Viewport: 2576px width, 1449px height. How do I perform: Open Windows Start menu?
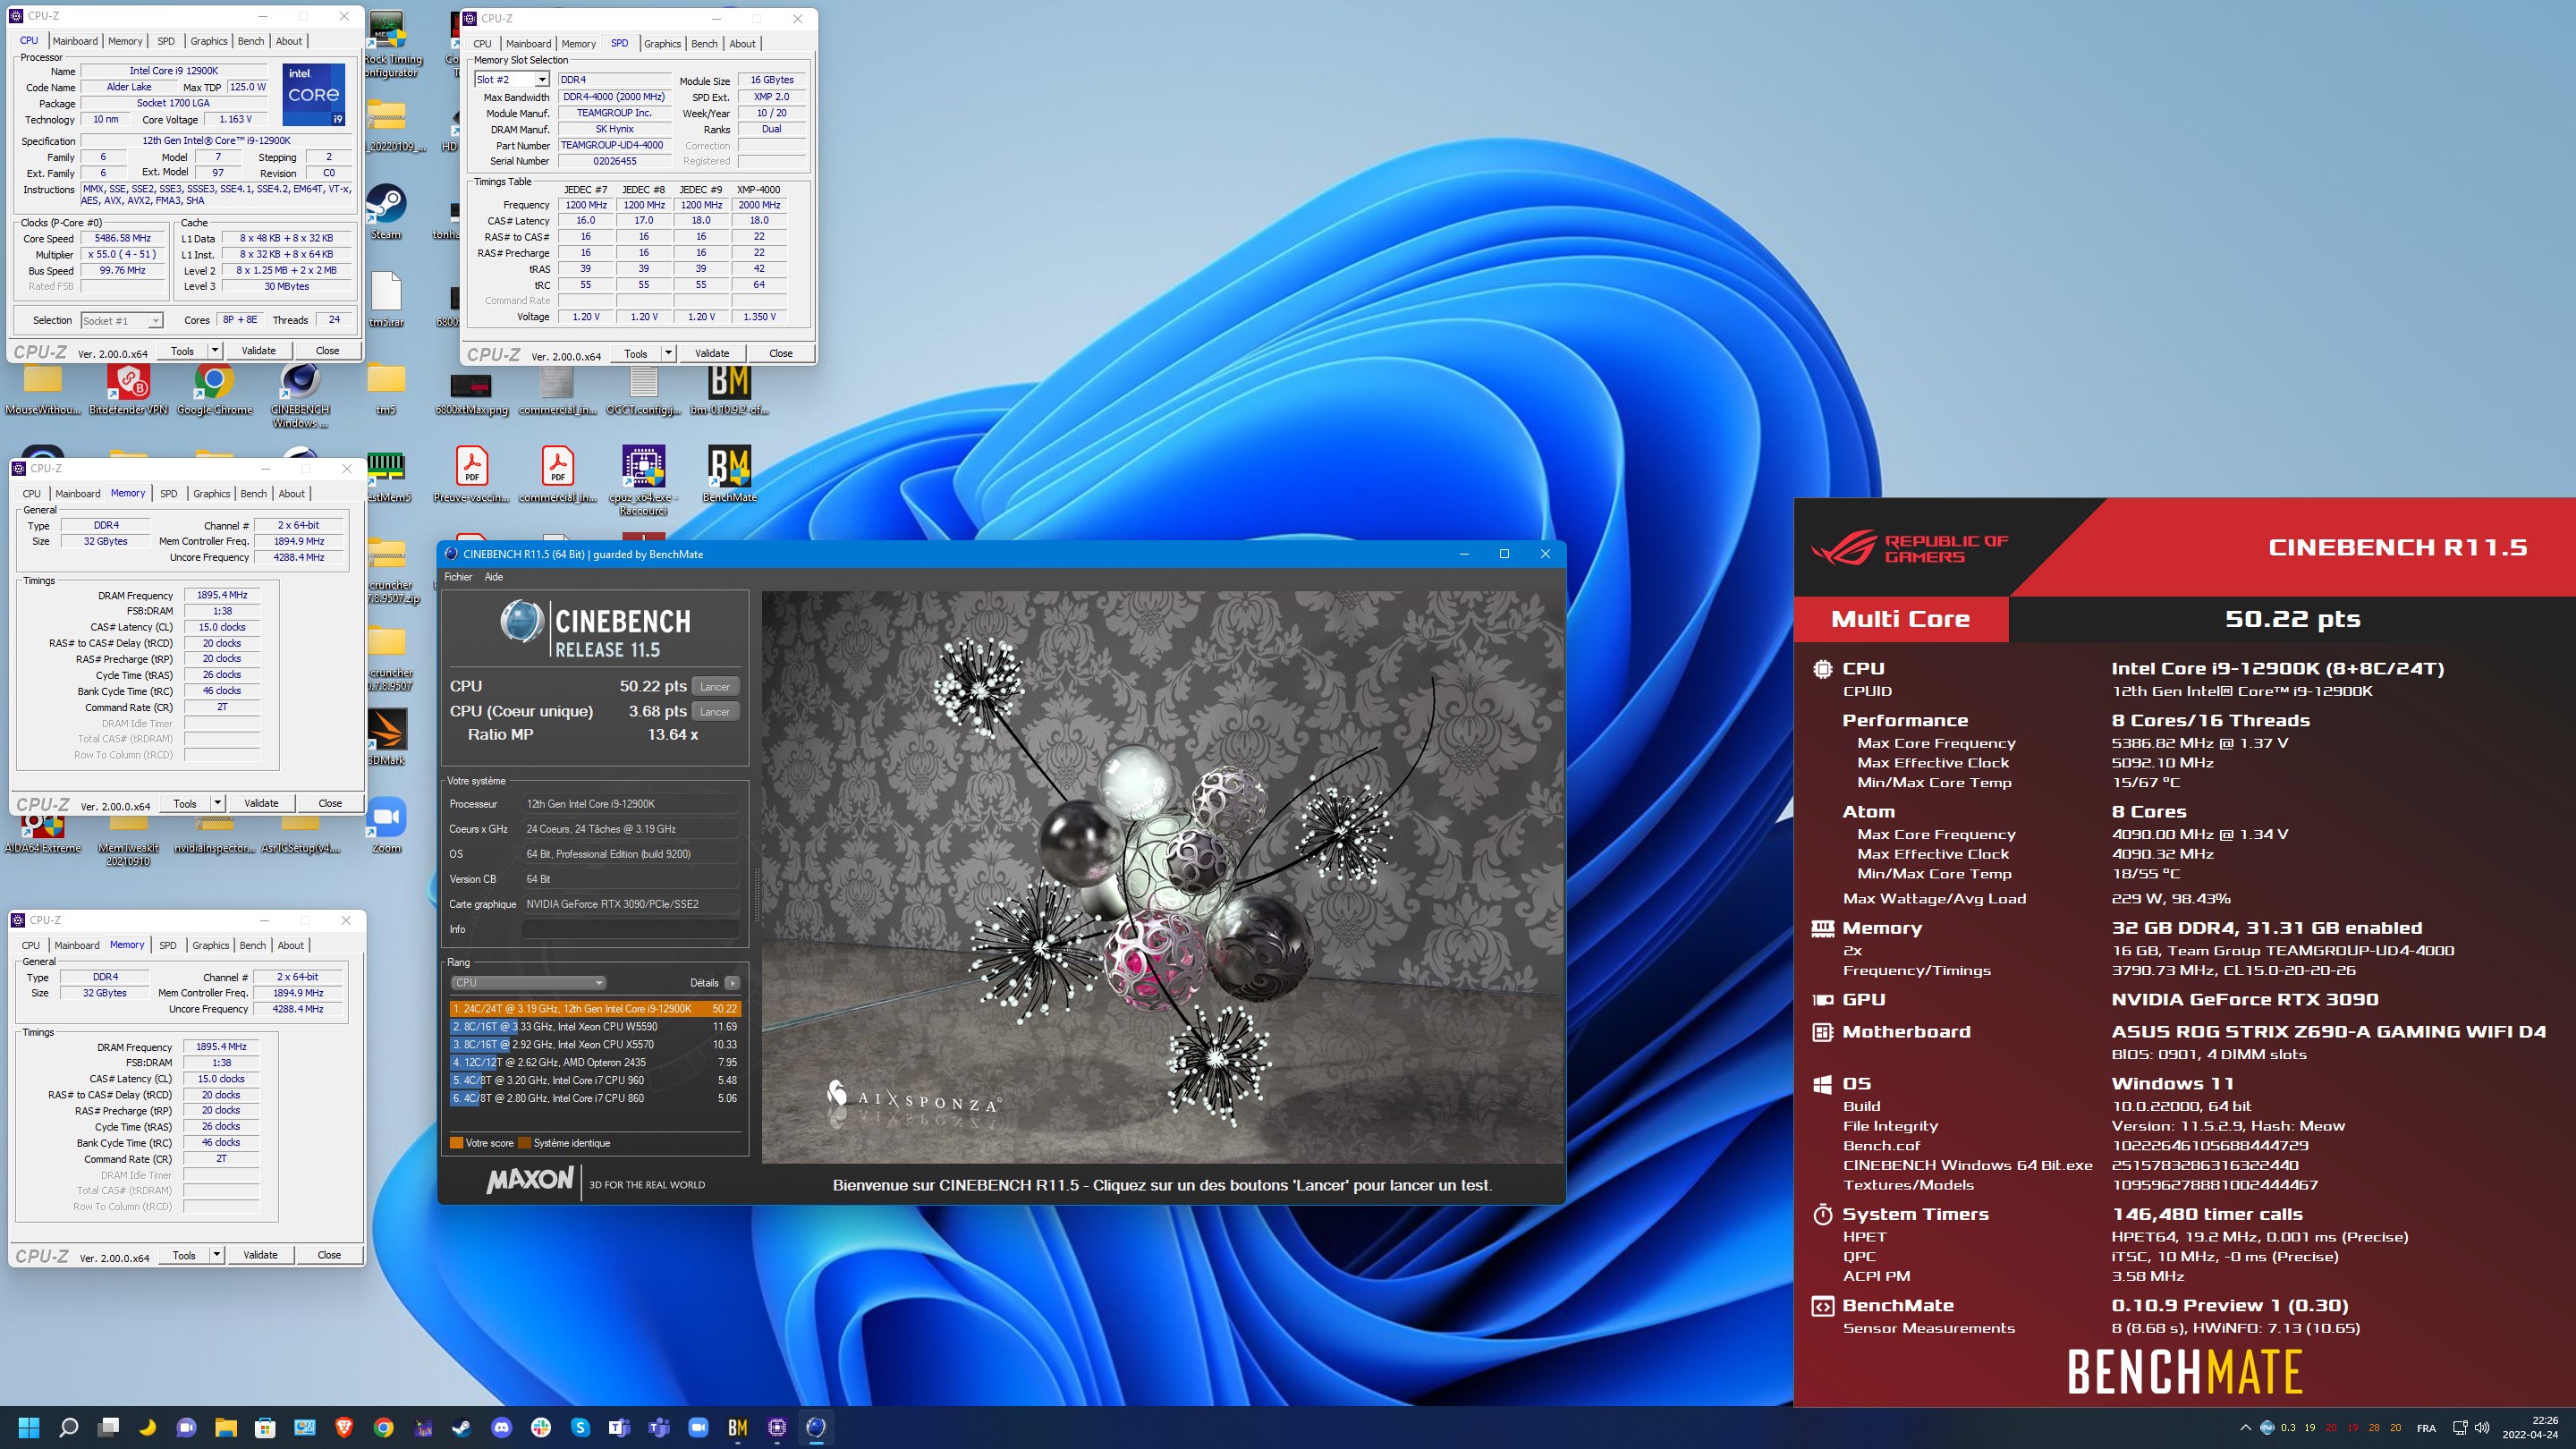[29, 1427]
